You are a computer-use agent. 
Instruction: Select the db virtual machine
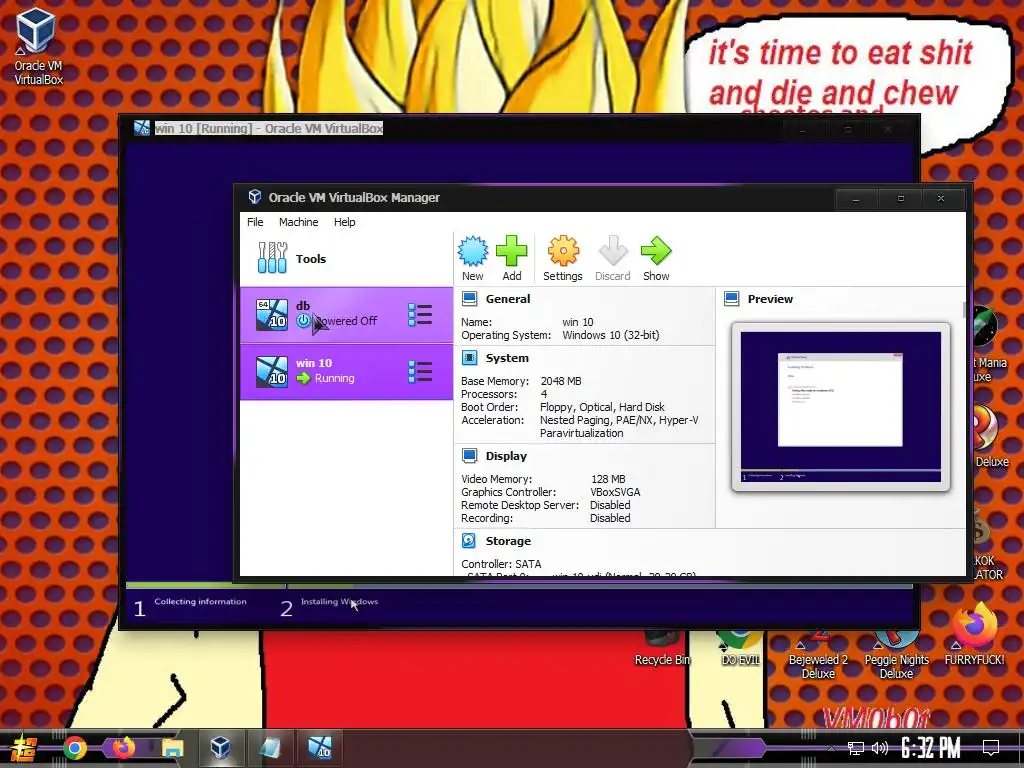(346, 315)
